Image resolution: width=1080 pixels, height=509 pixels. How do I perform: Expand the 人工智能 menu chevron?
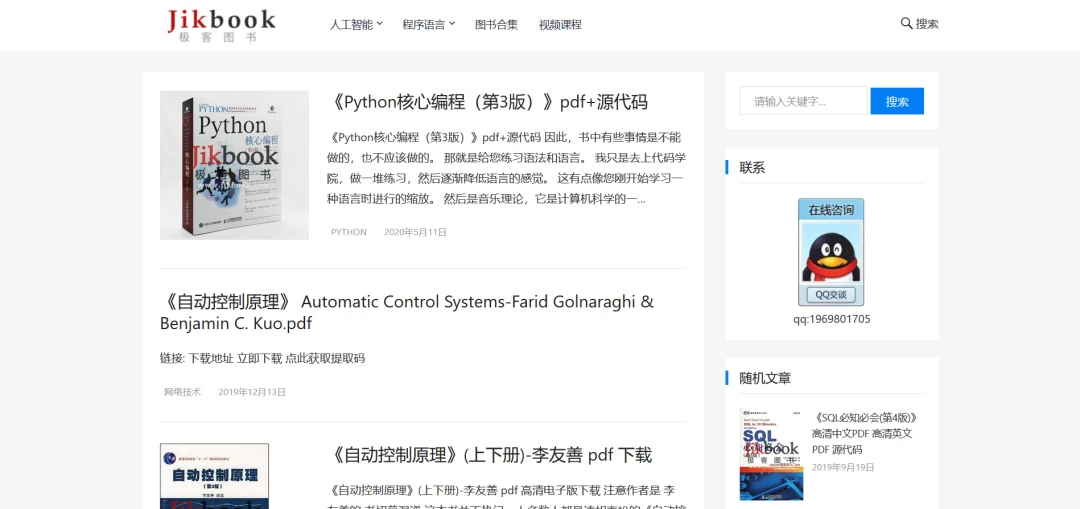pos(380,23)
